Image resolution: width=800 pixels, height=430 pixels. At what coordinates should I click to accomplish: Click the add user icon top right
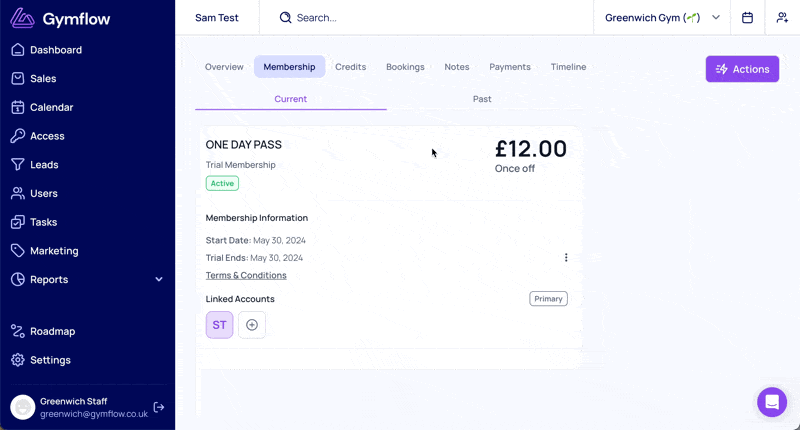coord(782,18)
